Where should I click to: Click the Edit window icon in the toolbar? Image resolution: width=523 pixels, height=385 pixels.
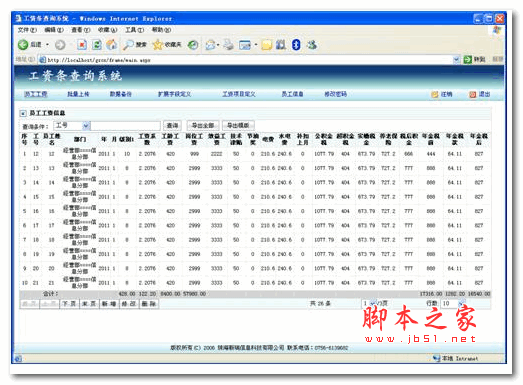click(245, 45)
